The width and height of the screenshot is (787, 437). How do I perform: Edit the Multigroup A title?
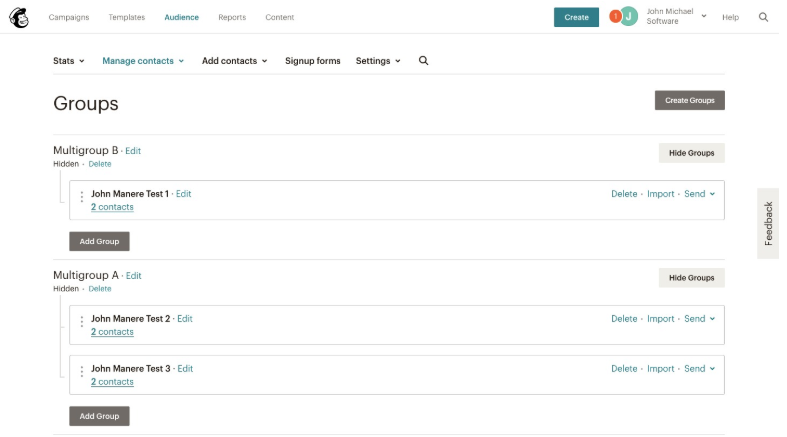pos(134,276)
